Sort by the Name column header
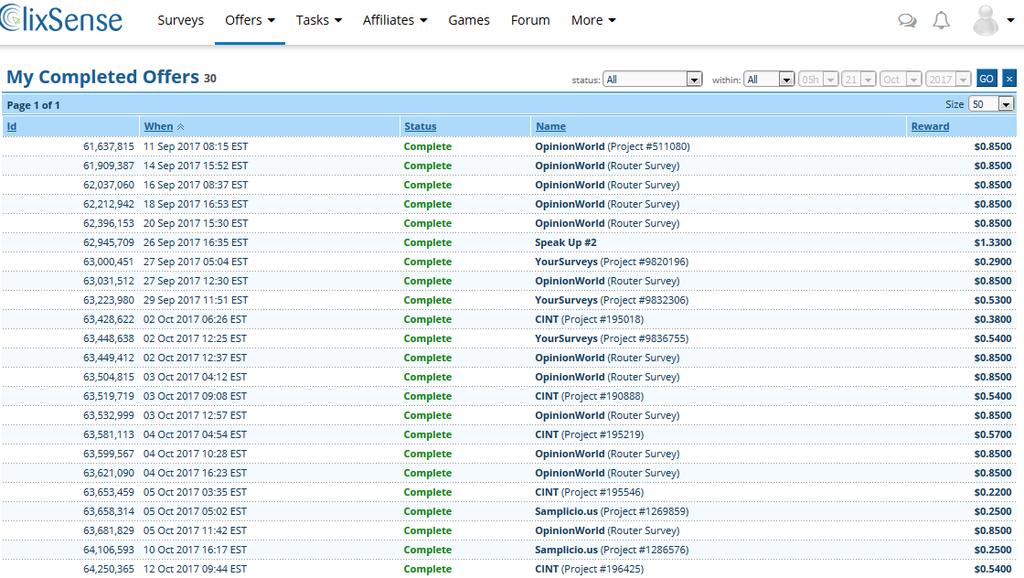Image resolution: width=1024 pixels, height=578 pixels. point(551,127)
